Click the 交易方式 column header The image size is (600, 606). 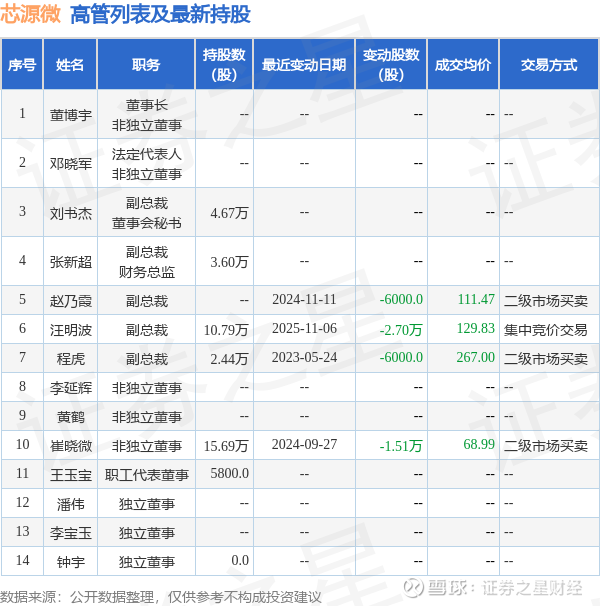(x=549, y=65)
